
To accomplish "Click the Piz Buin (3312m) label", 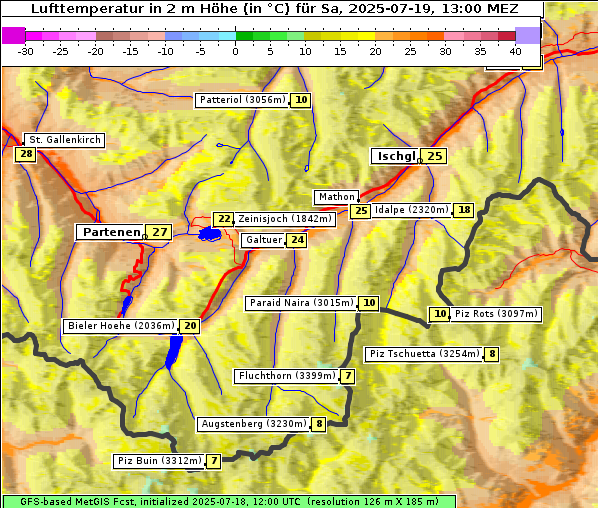I will coord(159,461).
